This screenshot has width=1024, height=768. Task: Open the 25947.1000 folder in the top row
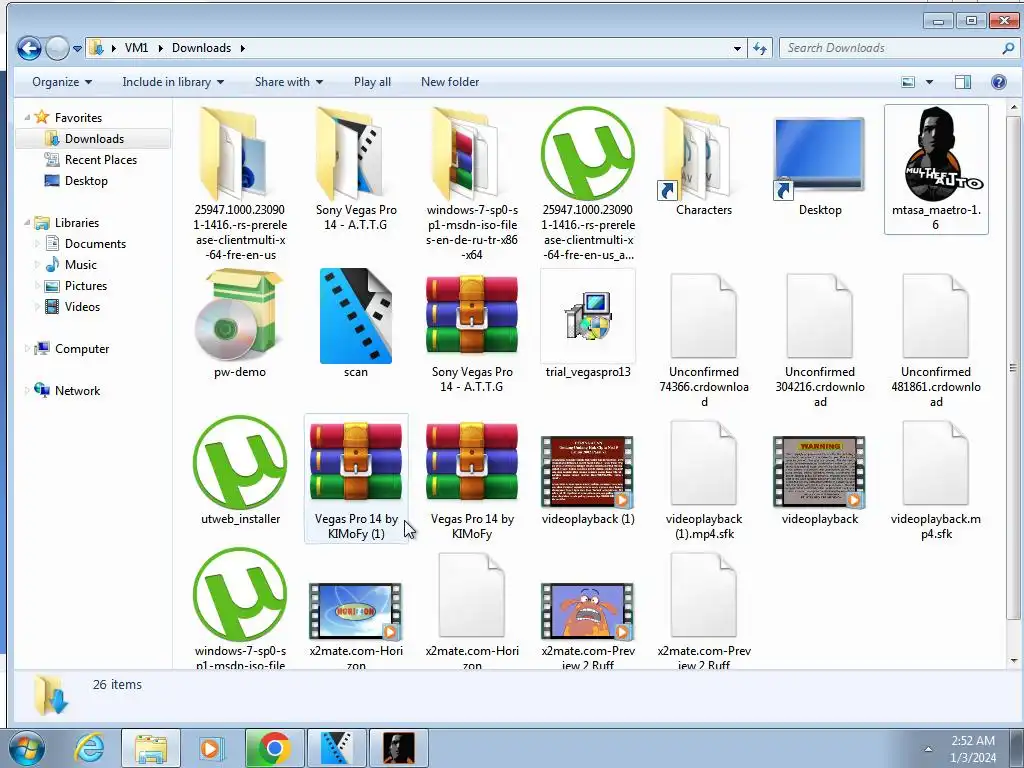[240, 184]
